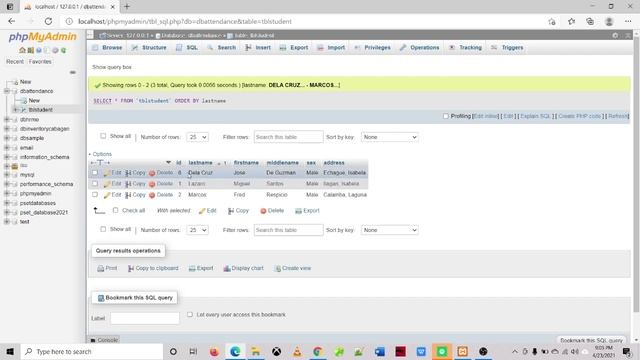Click Copy to clipboard

(153, 268)
